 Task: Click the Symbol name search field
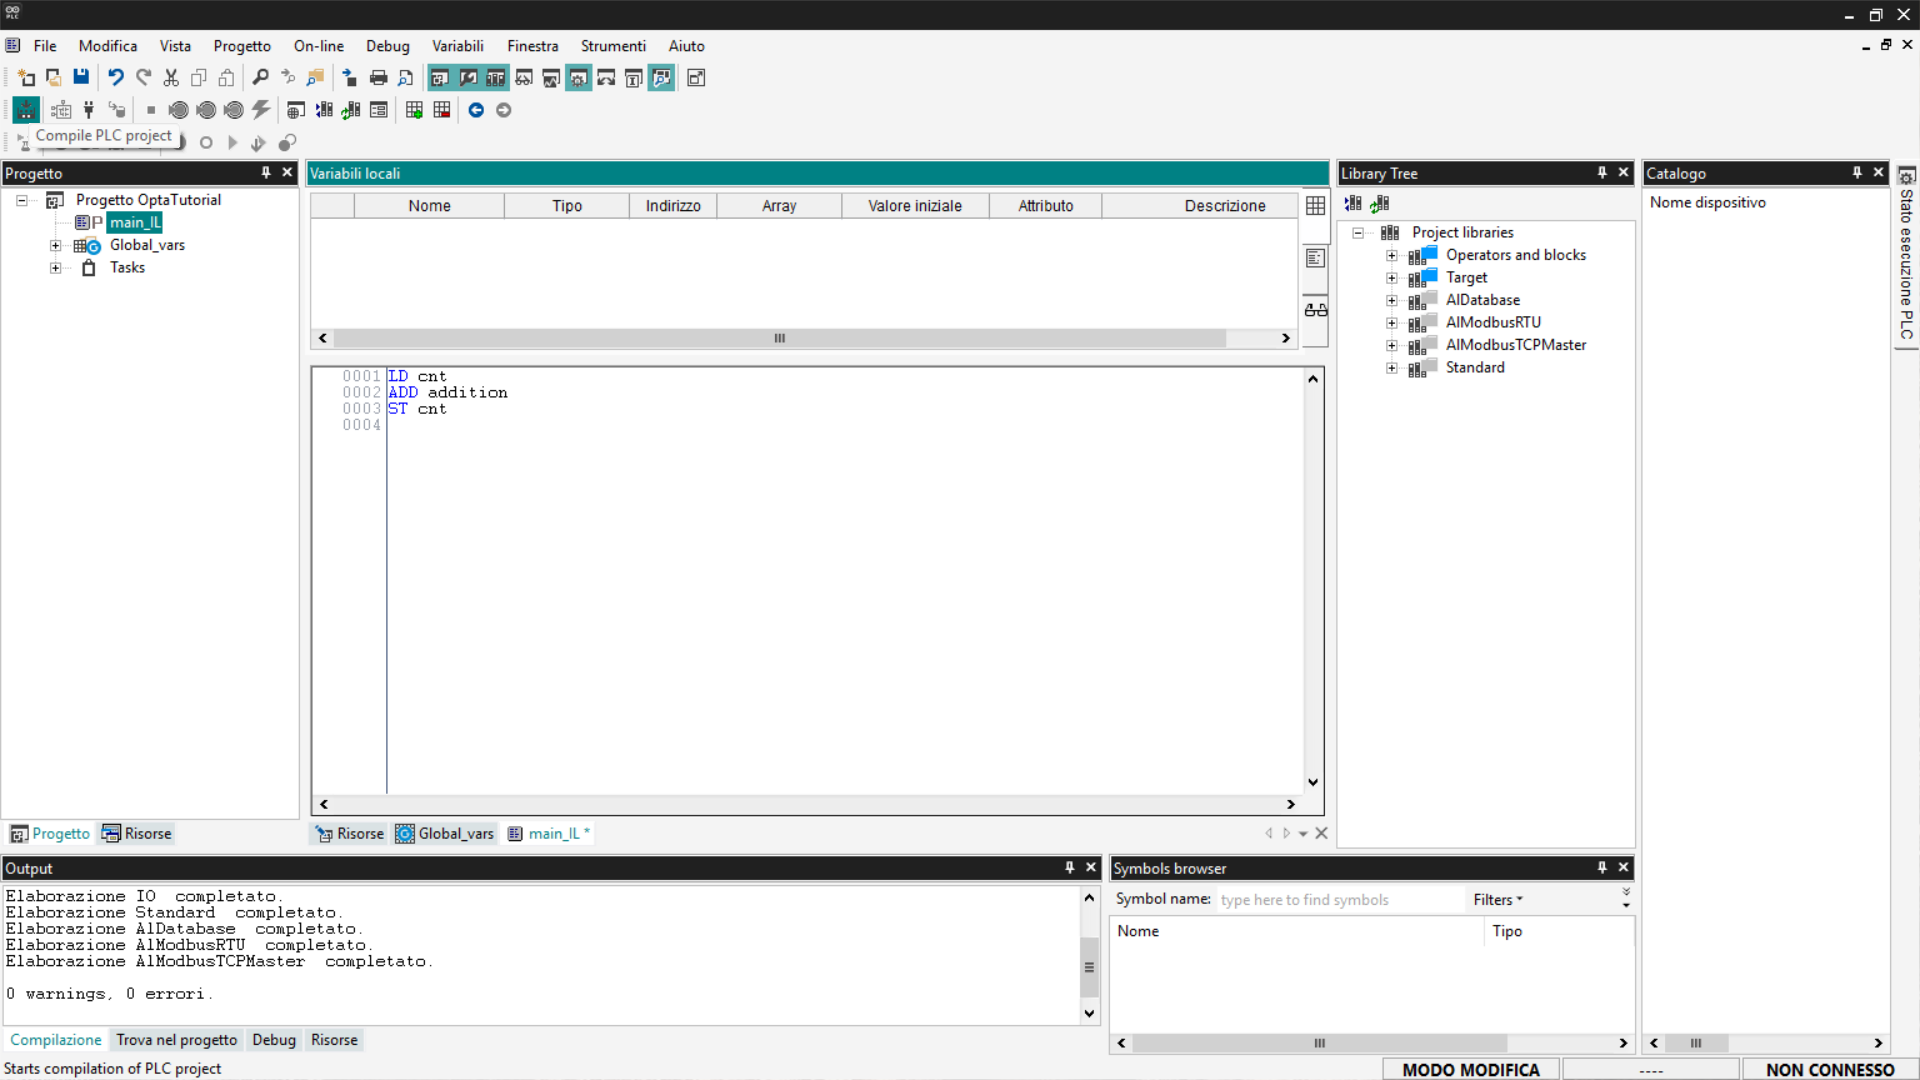[x=1338, y=900]
